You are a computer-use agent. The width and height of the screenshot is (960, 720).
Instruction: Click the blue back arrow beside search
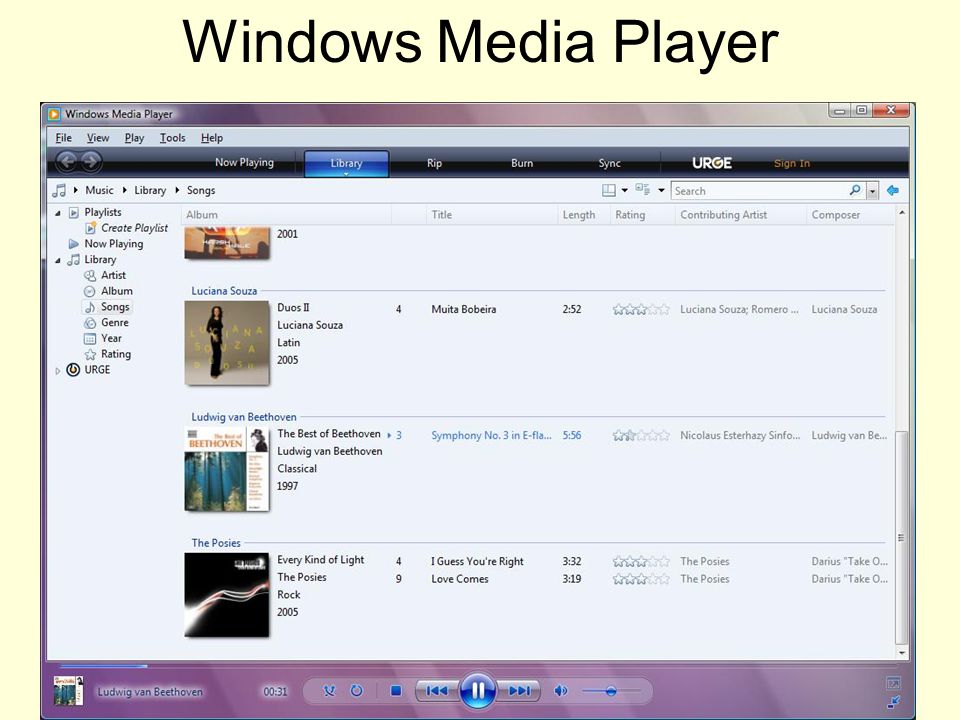point(893,190)
